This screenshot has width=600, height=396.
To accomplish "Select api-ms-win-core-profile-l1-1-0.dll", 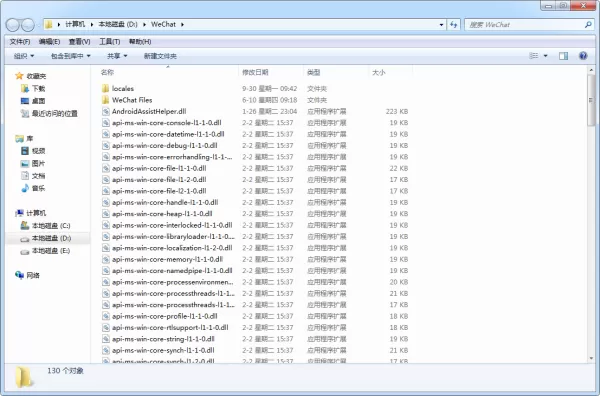I will [165, 316].
